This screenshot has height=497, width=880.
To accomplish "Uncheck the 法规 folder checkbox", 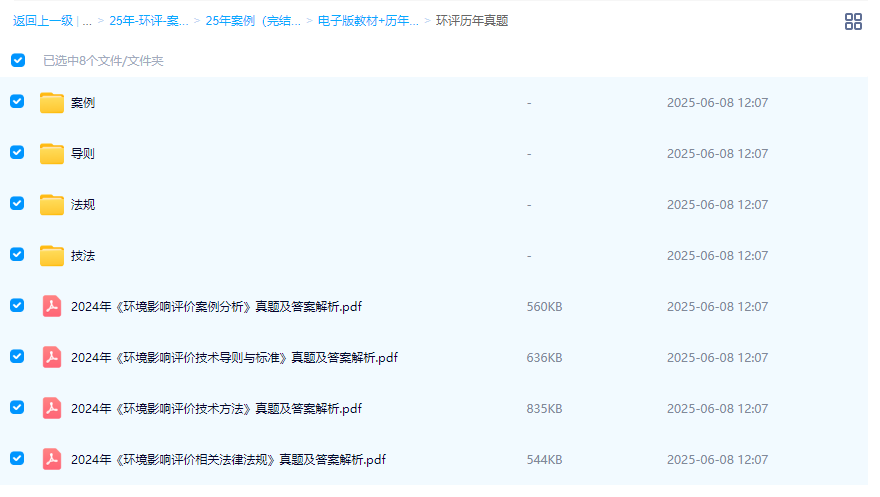I will click(17, 203).
